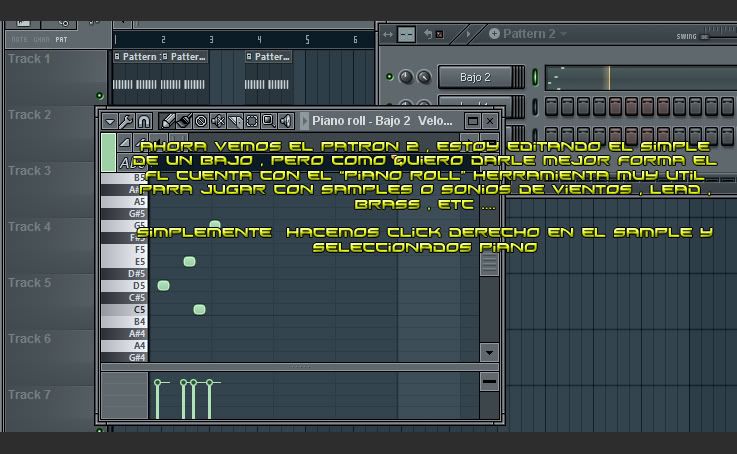Click the A4 piano key
The height and width of the screenshot is (454, 737).
click(x=124, y=345)
